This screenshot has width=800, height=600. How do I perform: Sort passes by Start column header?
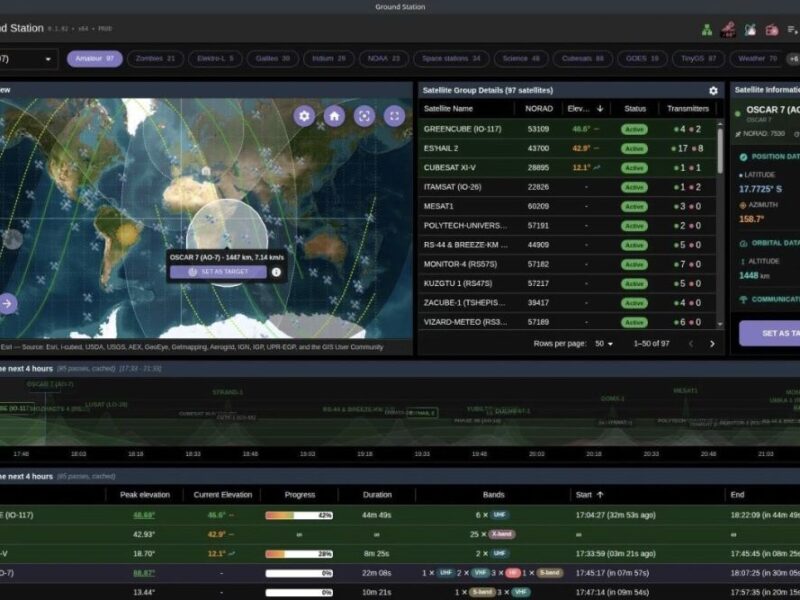[x=589, y=494]
